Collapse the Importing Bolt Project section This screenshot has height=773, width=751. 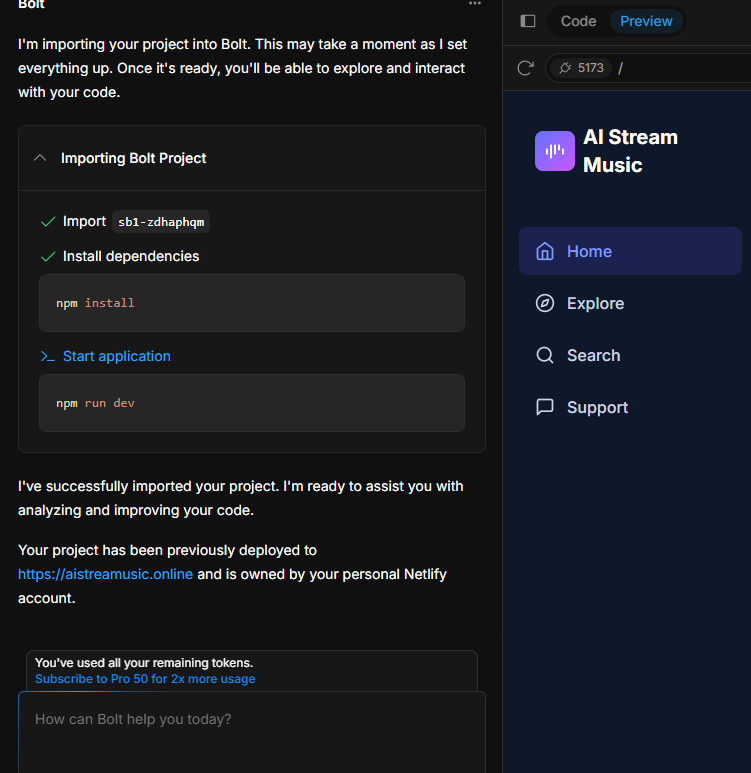coord(40,158)
